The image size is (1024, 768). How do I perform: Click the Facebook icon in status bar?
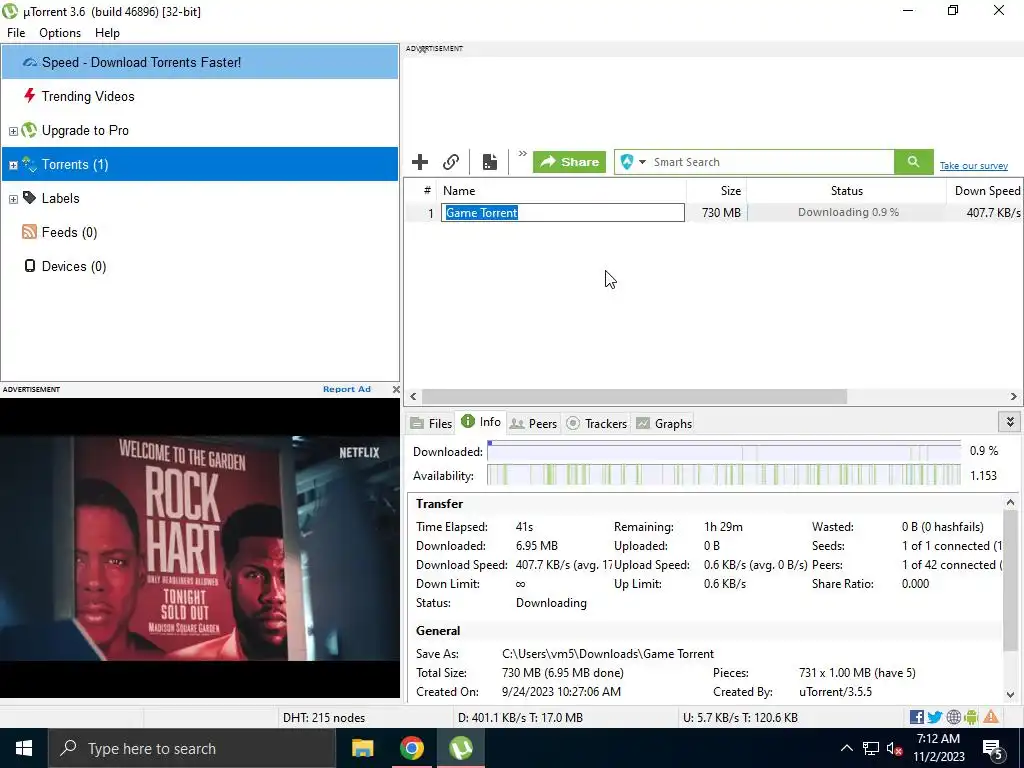pos(916,717)
